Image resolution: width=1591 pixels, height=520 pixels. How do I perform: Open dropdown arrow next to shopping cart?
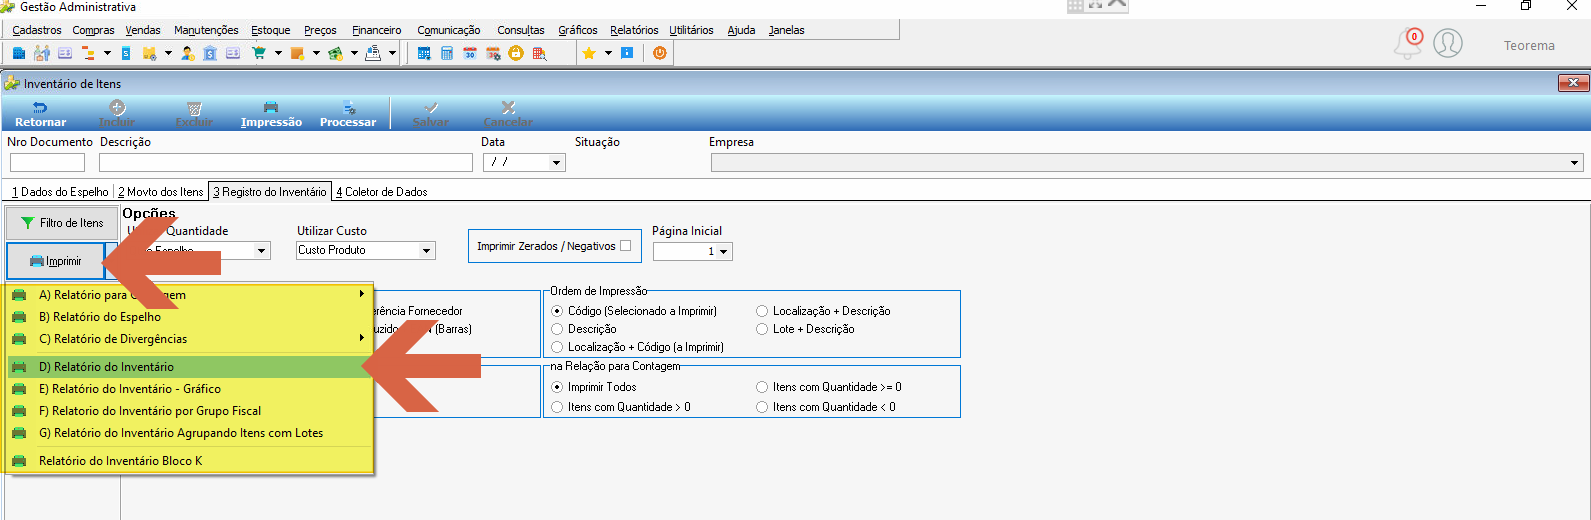tap(278, 53)
